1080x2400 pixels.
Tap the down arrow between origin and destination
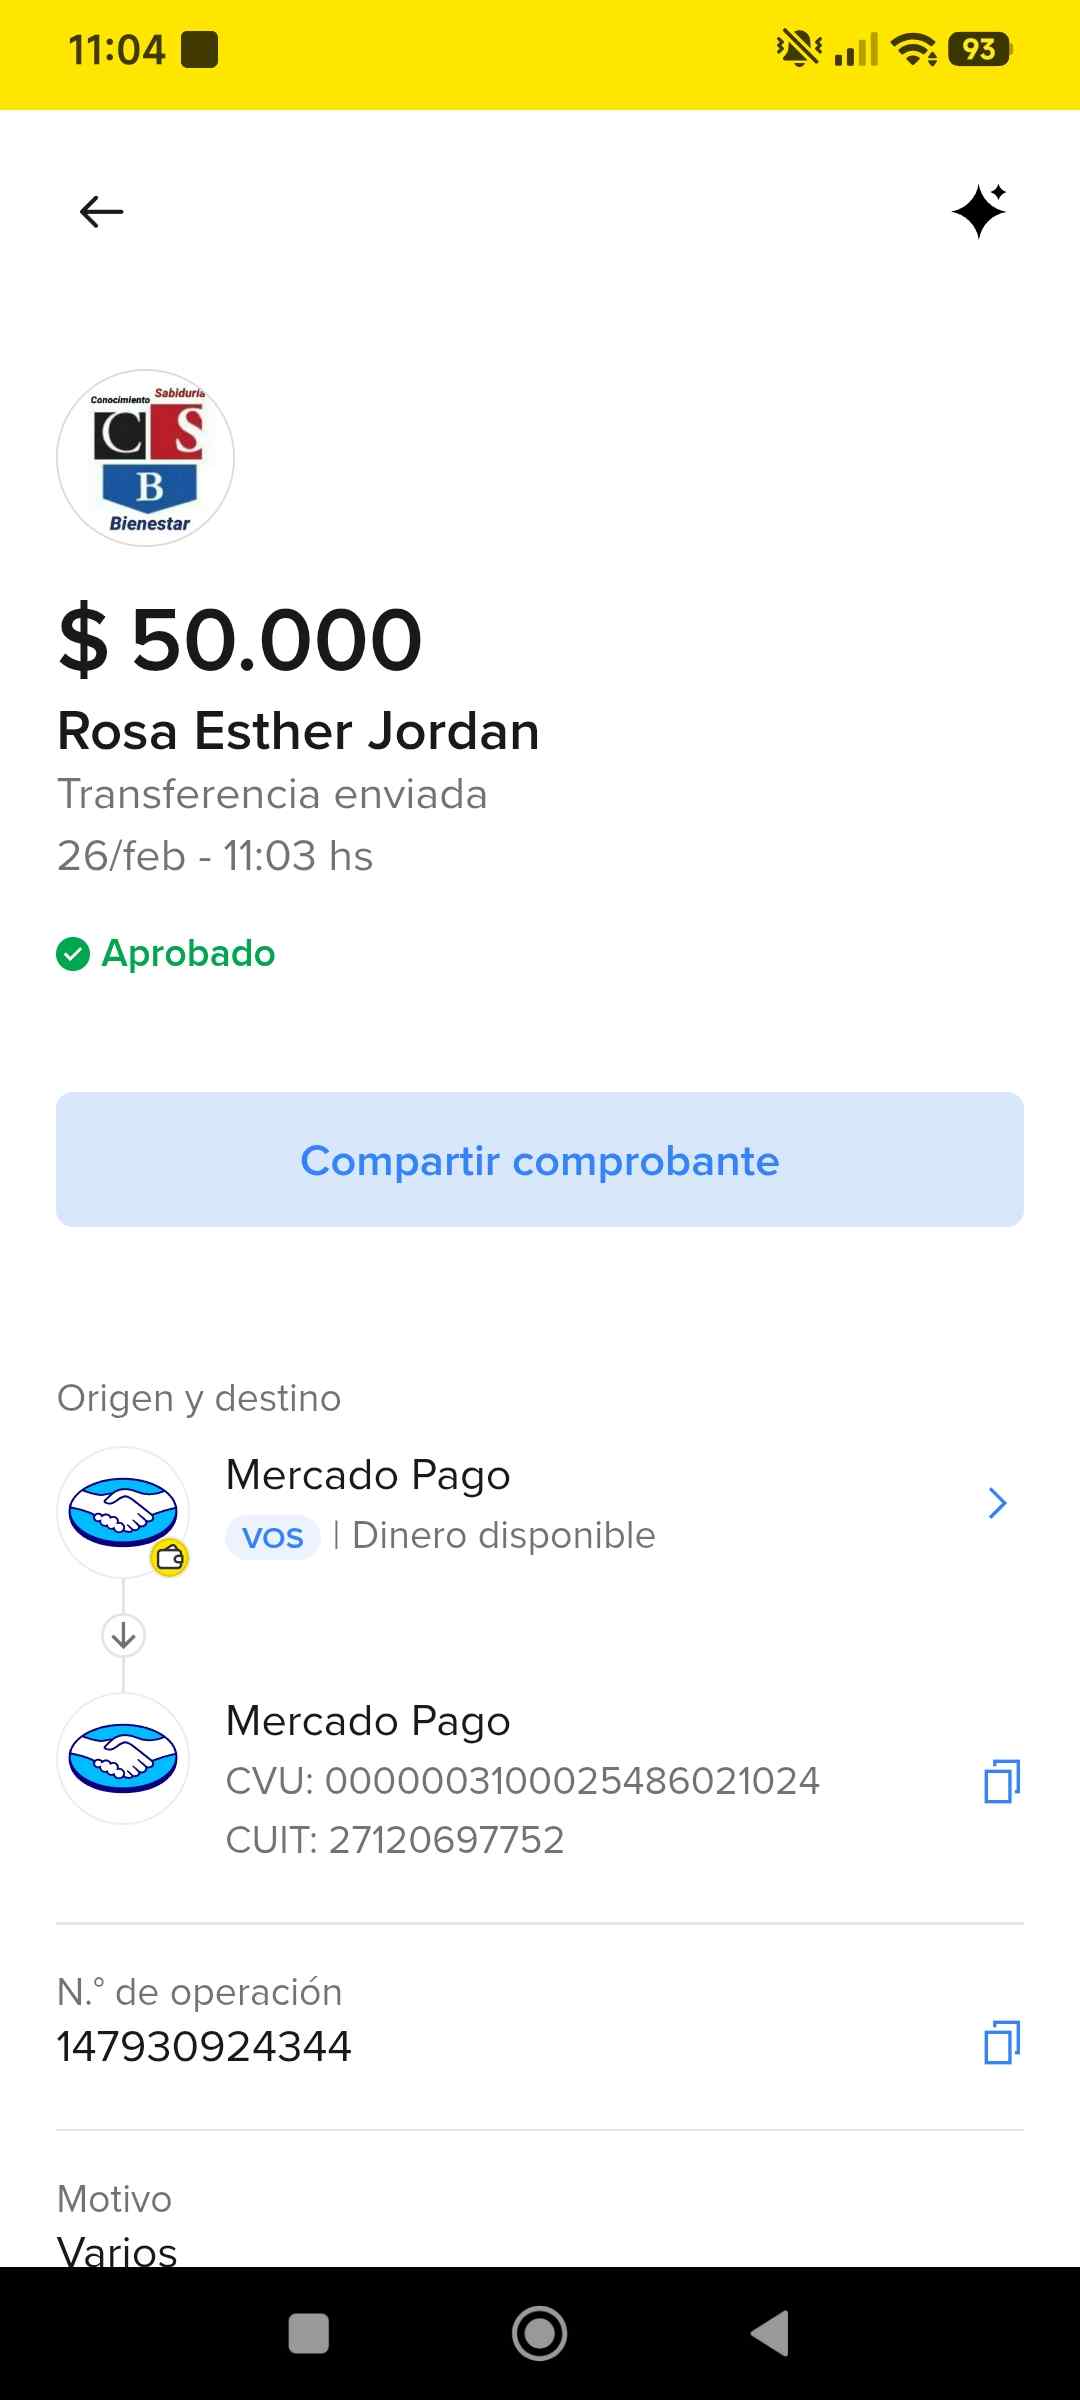coord(124,1636)
